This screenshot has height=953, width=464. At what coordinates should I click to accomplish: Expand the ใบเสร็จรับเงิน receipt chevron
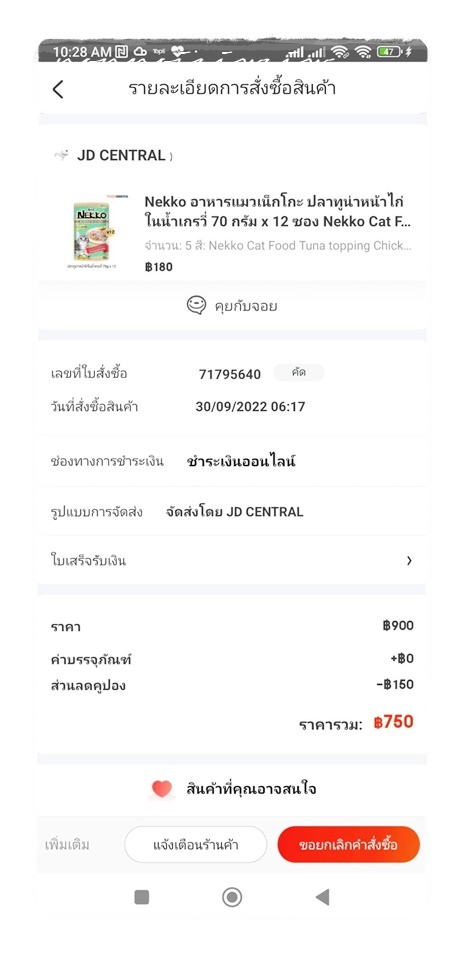pyautogui.click(x=409, y=560)
